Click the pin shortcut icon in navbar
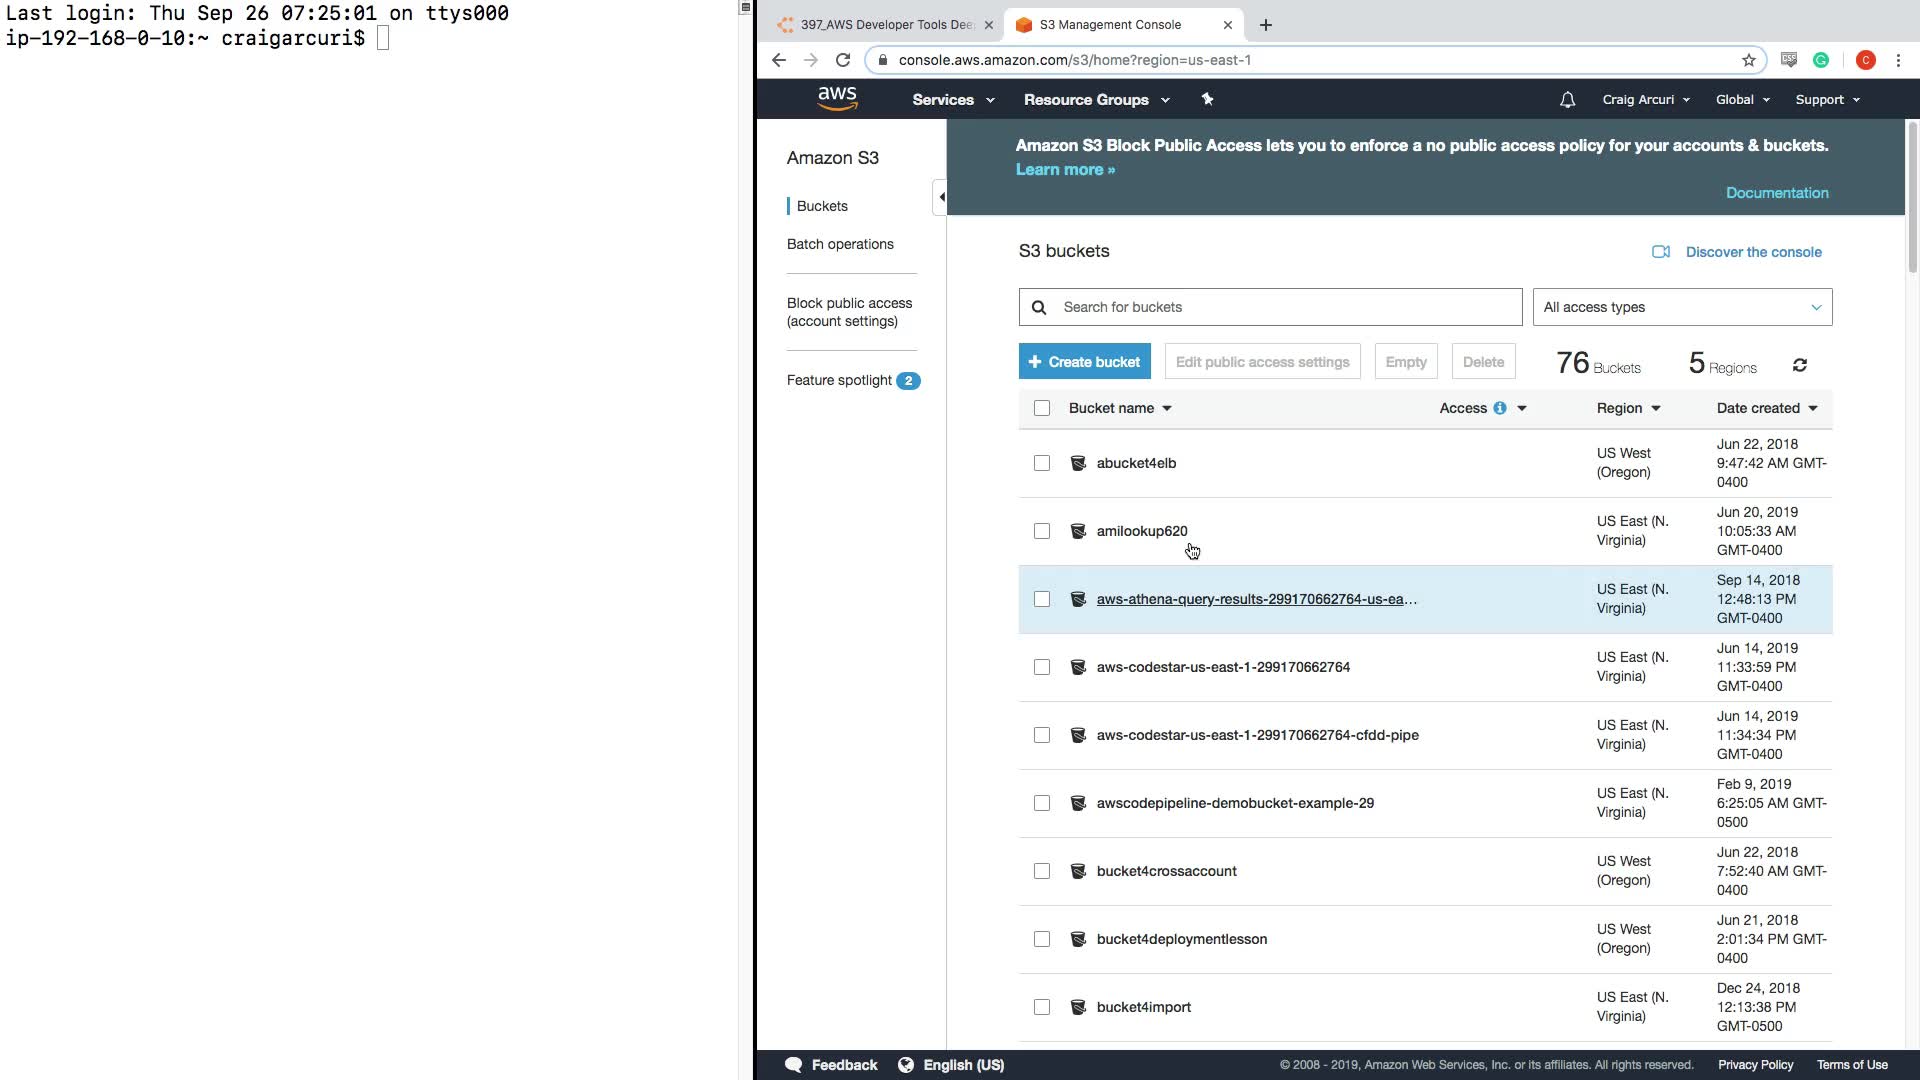1920x1080 pixels. 1207,99
